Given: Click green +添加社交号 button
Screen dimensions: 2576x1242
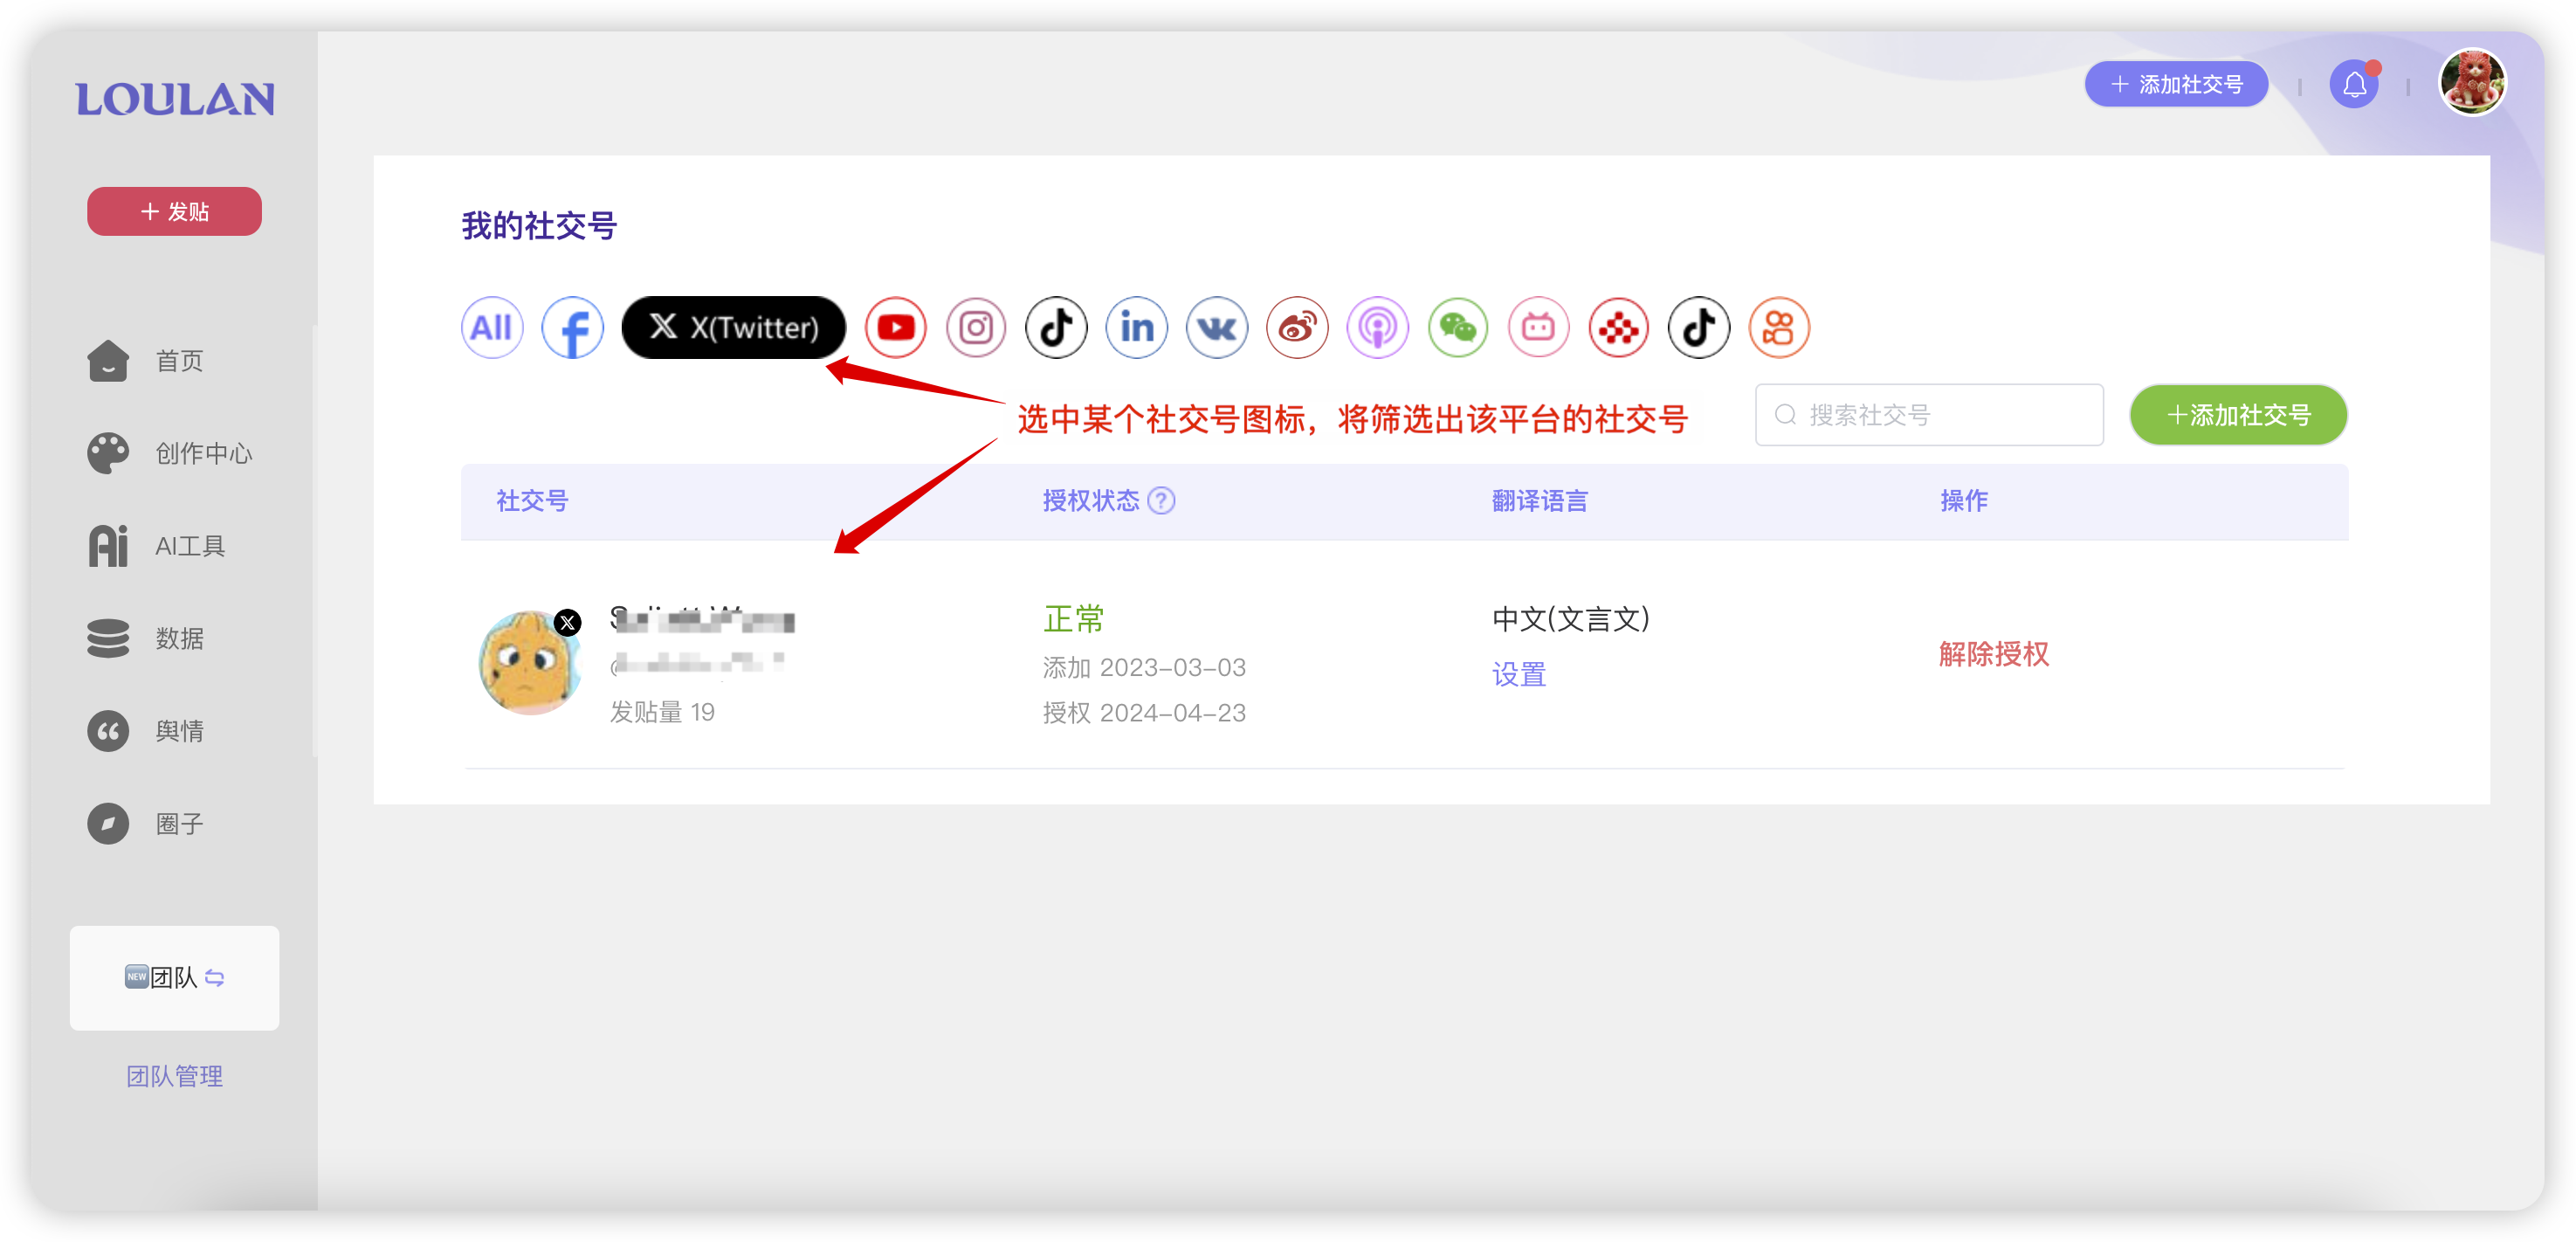Looking at the screenshot, I should 2238,414.
